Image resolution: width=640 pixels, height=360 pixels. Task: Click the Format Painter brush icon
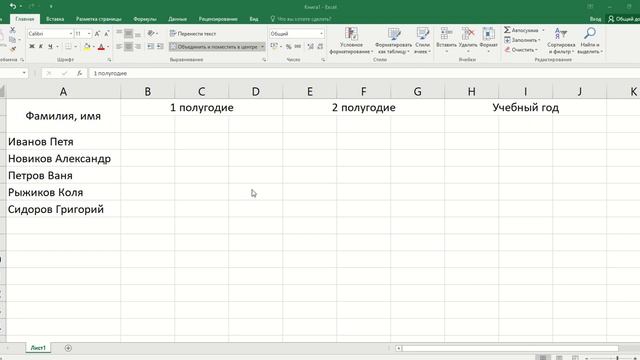[12, 49]
